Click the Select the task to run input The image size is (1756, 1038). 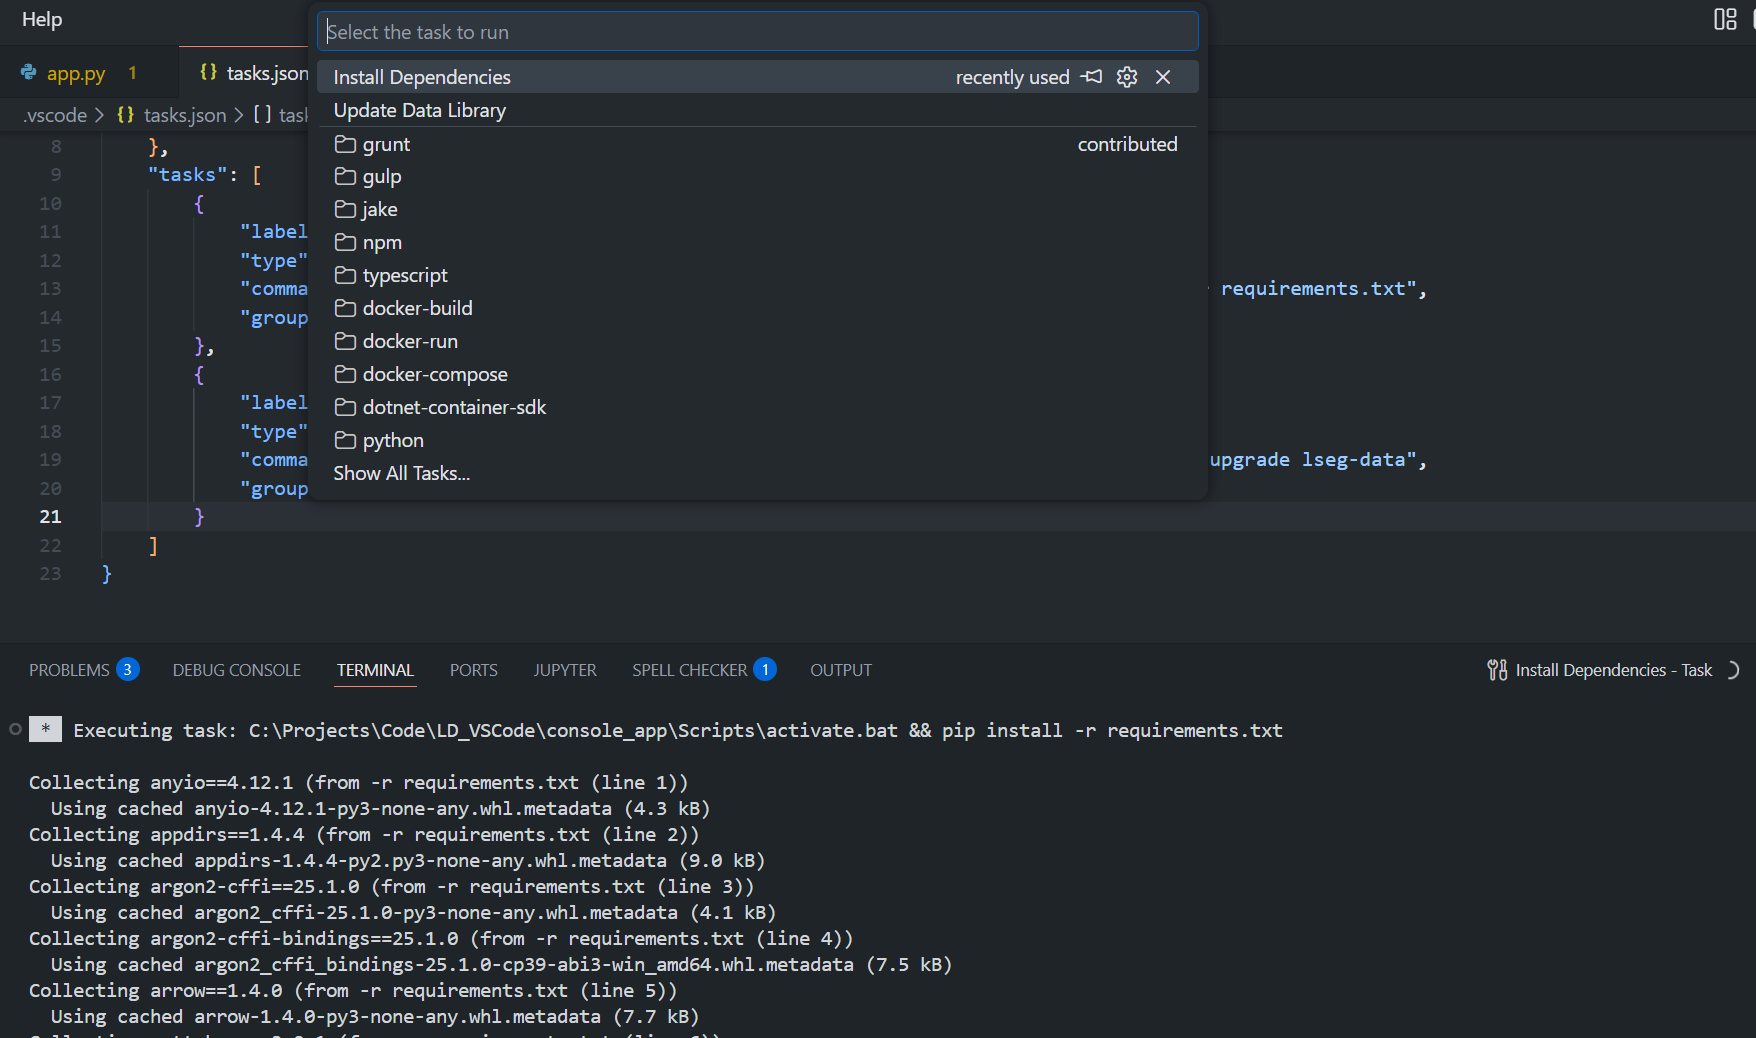click(x=757, y=31)
